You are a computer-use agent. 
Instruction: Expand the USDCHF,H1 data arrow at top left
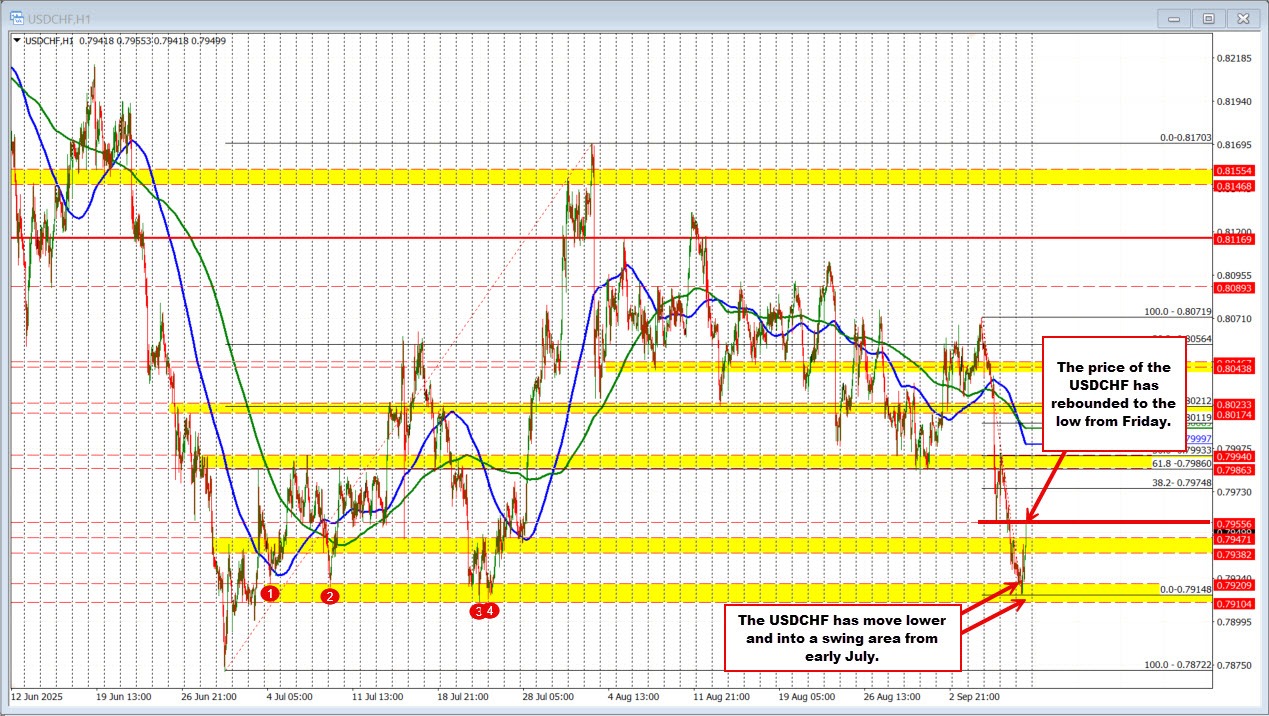tap(15, 41)
